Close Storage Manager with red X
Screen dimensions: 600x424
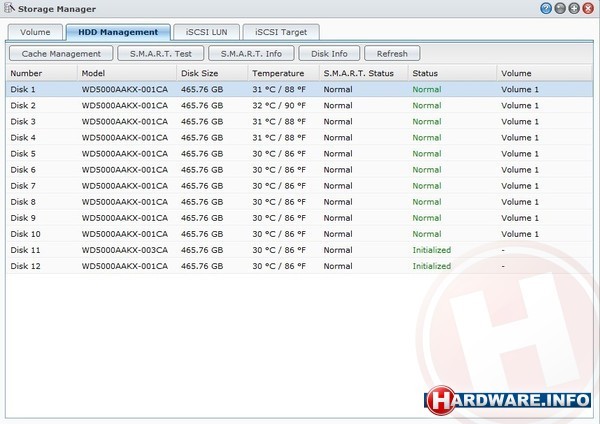(588, 8)
